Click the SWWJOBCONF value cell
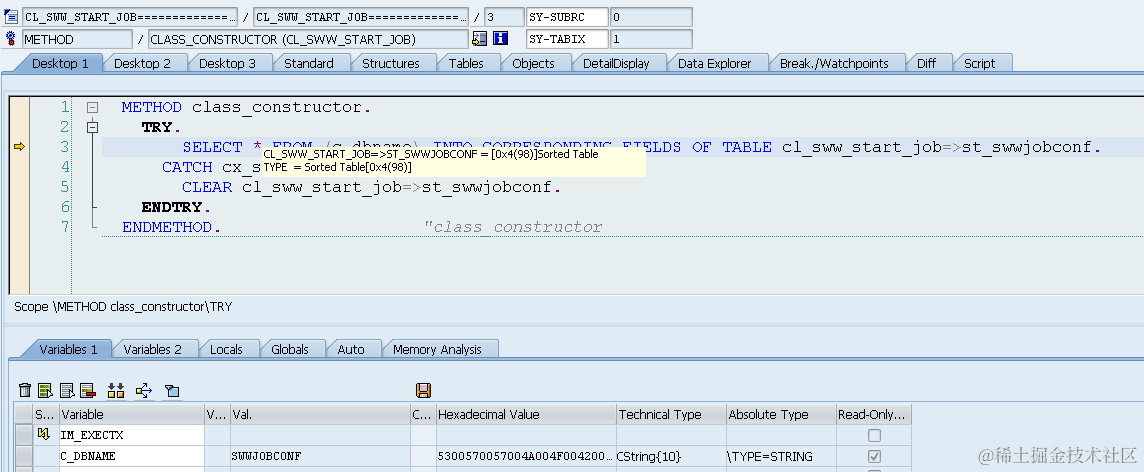The image size is (1144, 472). click(x=320, y=457)
